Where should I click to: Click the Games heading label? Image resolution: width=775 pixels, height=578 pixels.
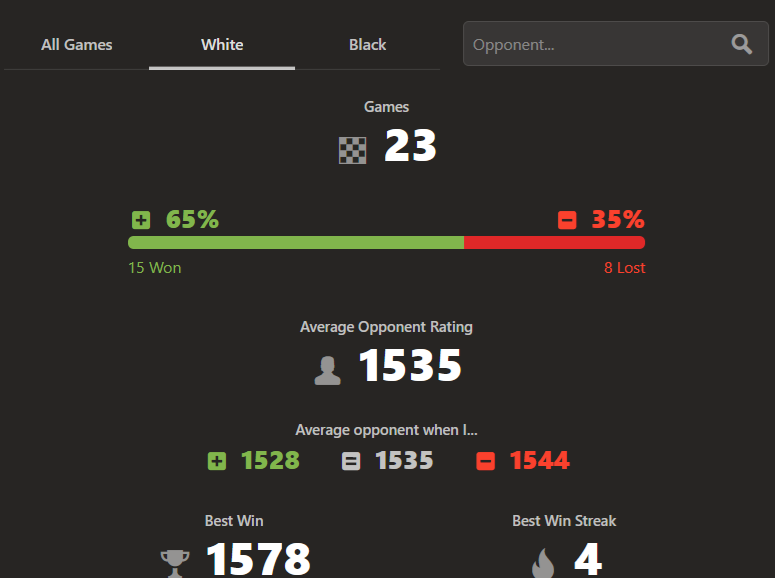(387, 107)
